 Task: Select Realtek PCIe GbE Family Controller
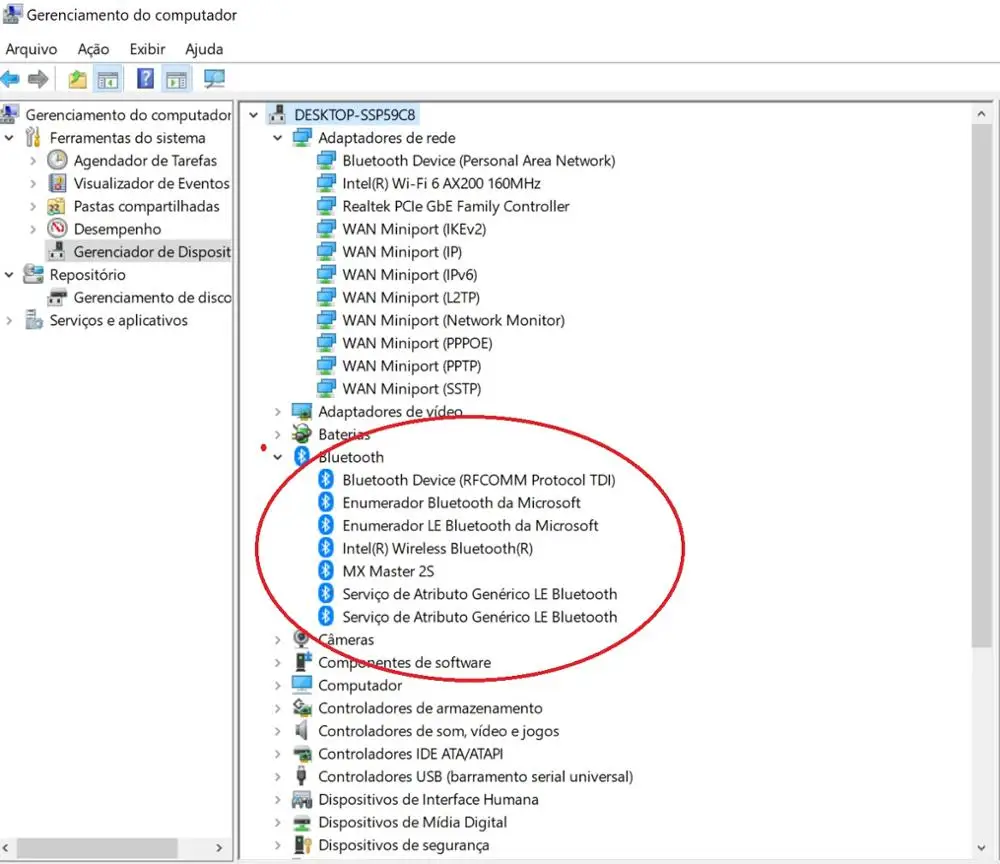[x=455, y=206]
